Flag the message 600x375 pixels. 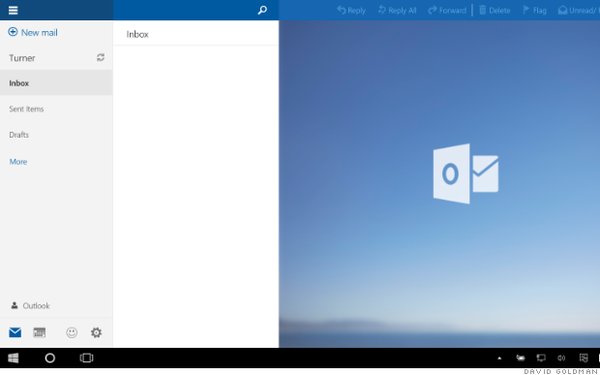click(535, 10)
